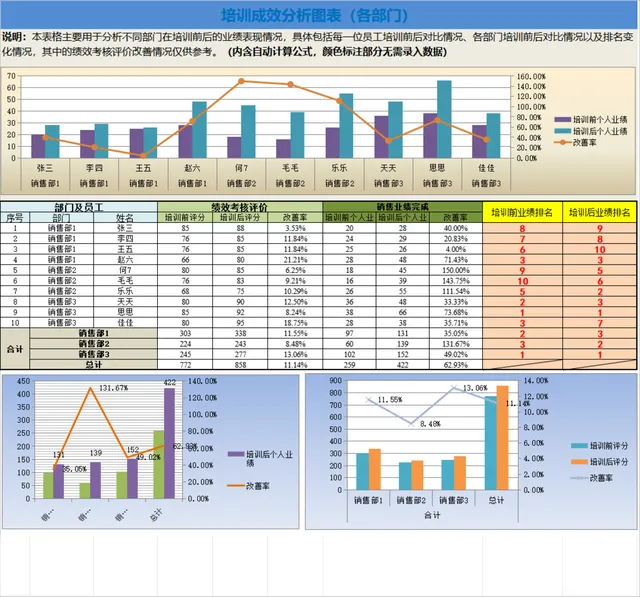Image resolution: width=640 pixels, height=597 pixels.
Task: Click the 培训后评分 column header in table
Action: coord(240,217)
